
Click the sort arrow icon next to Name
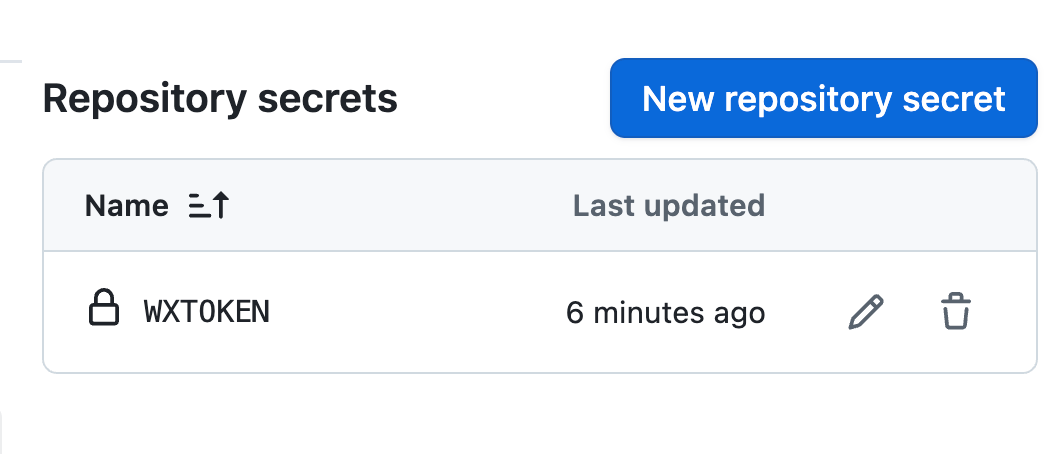(209, 206)
